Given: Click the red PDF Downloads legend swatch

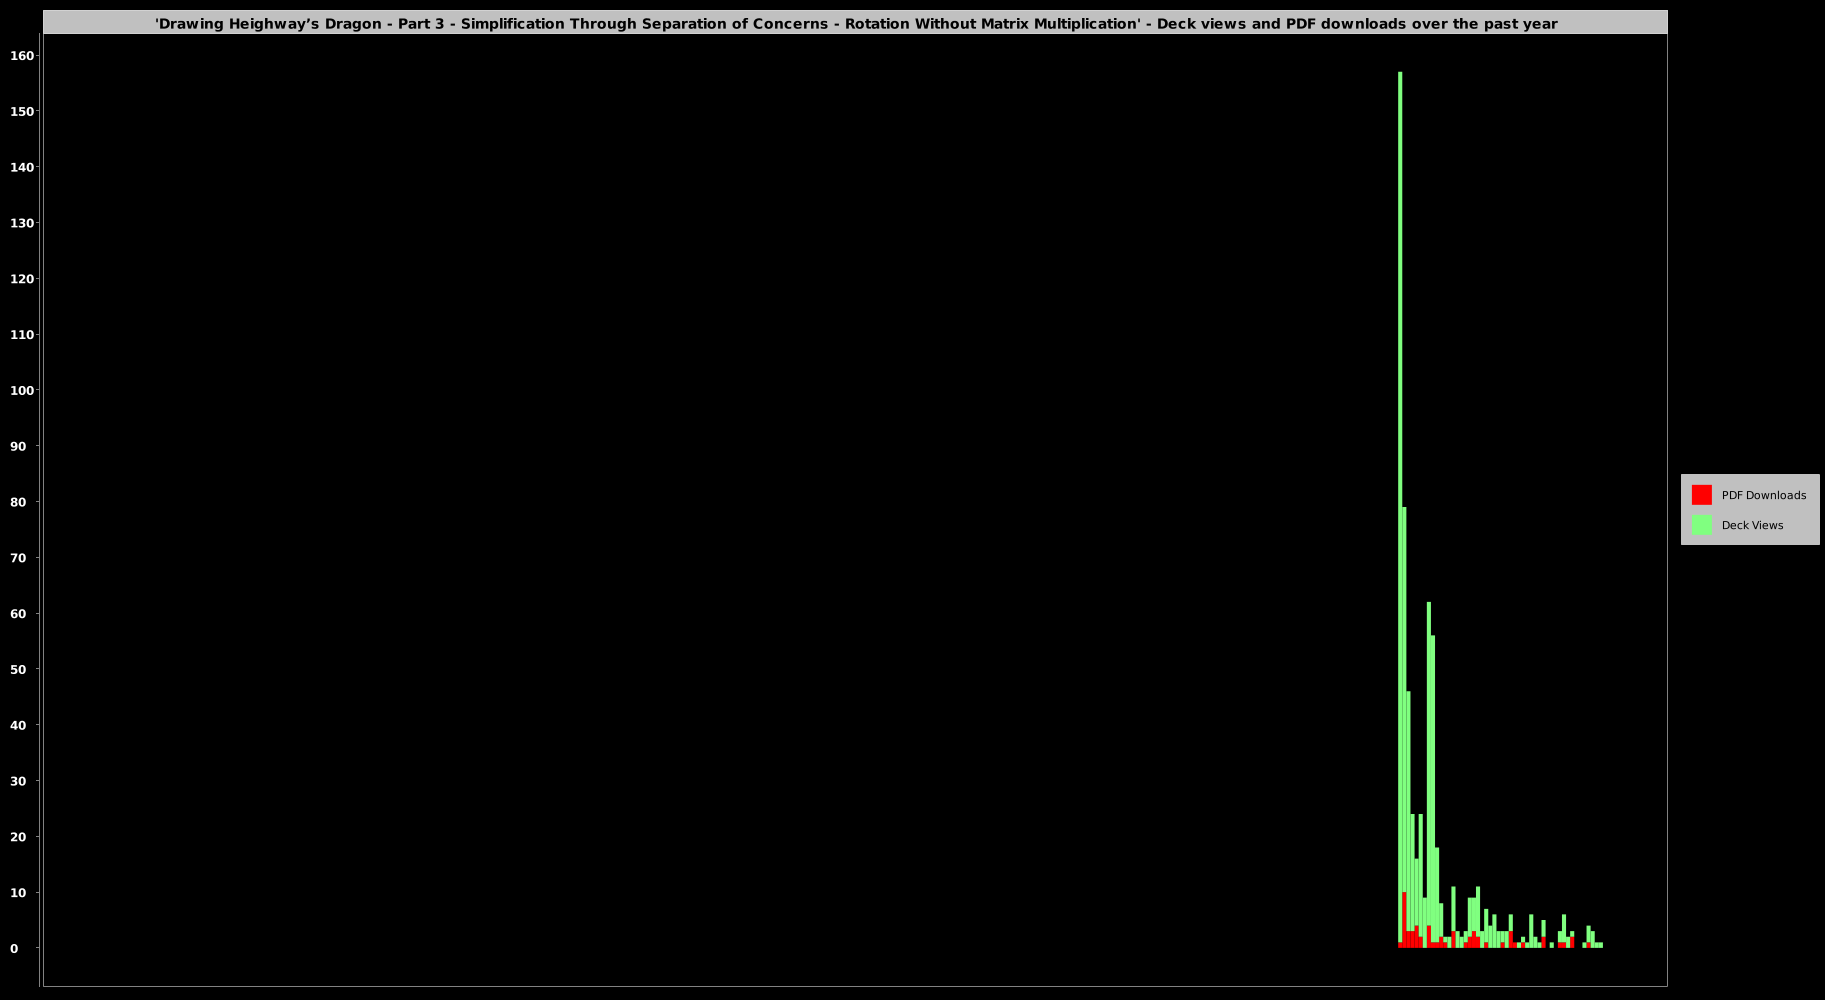Looking at the screenshot, I should click(x=1701, y=495).
